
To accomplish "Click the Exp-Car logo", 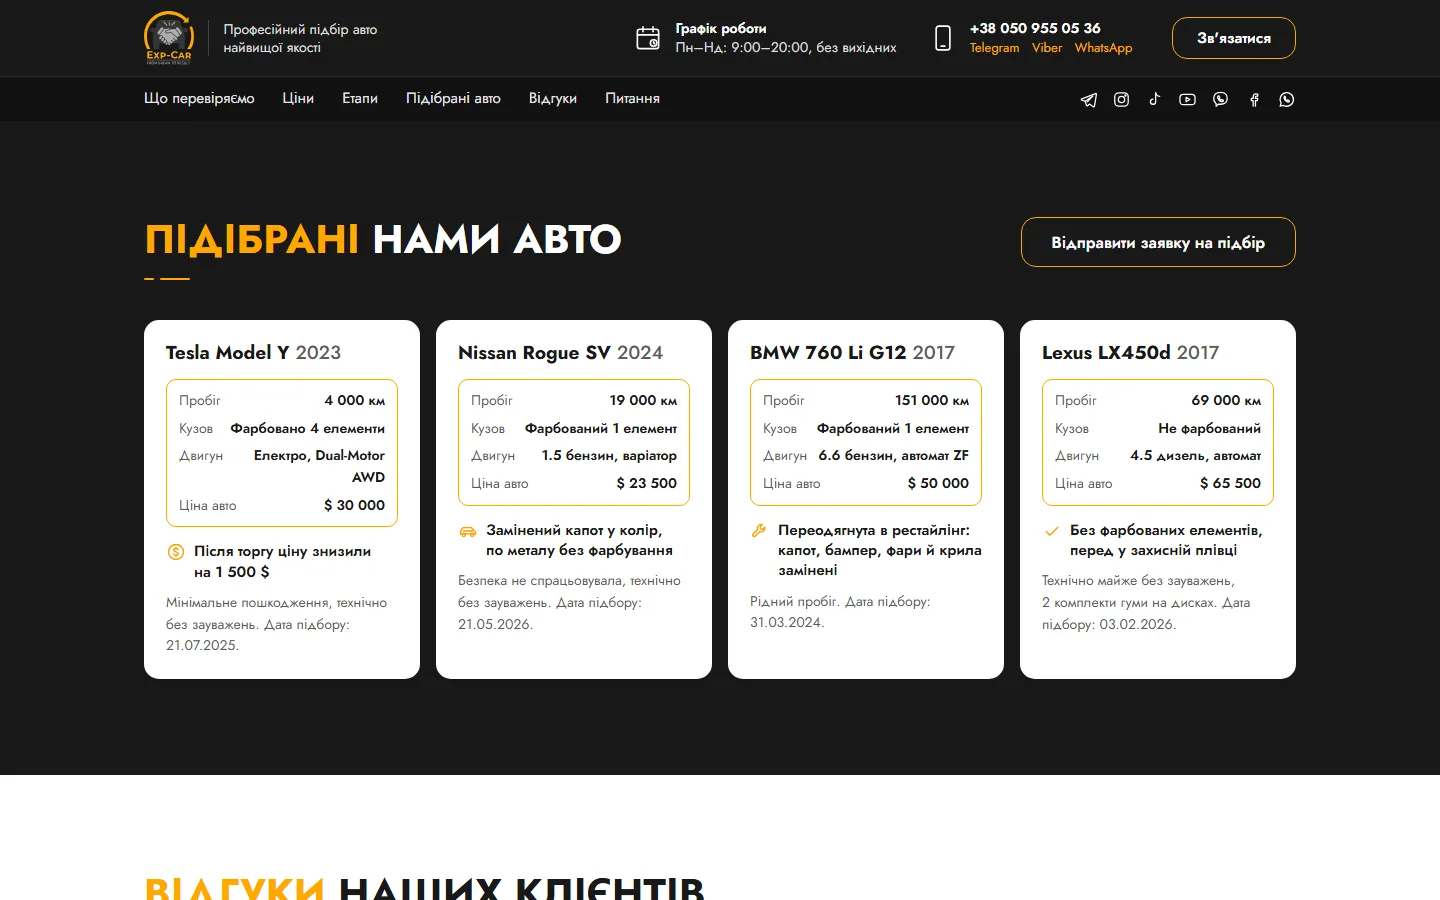I will pyautogui.click(x=168, y=38).
